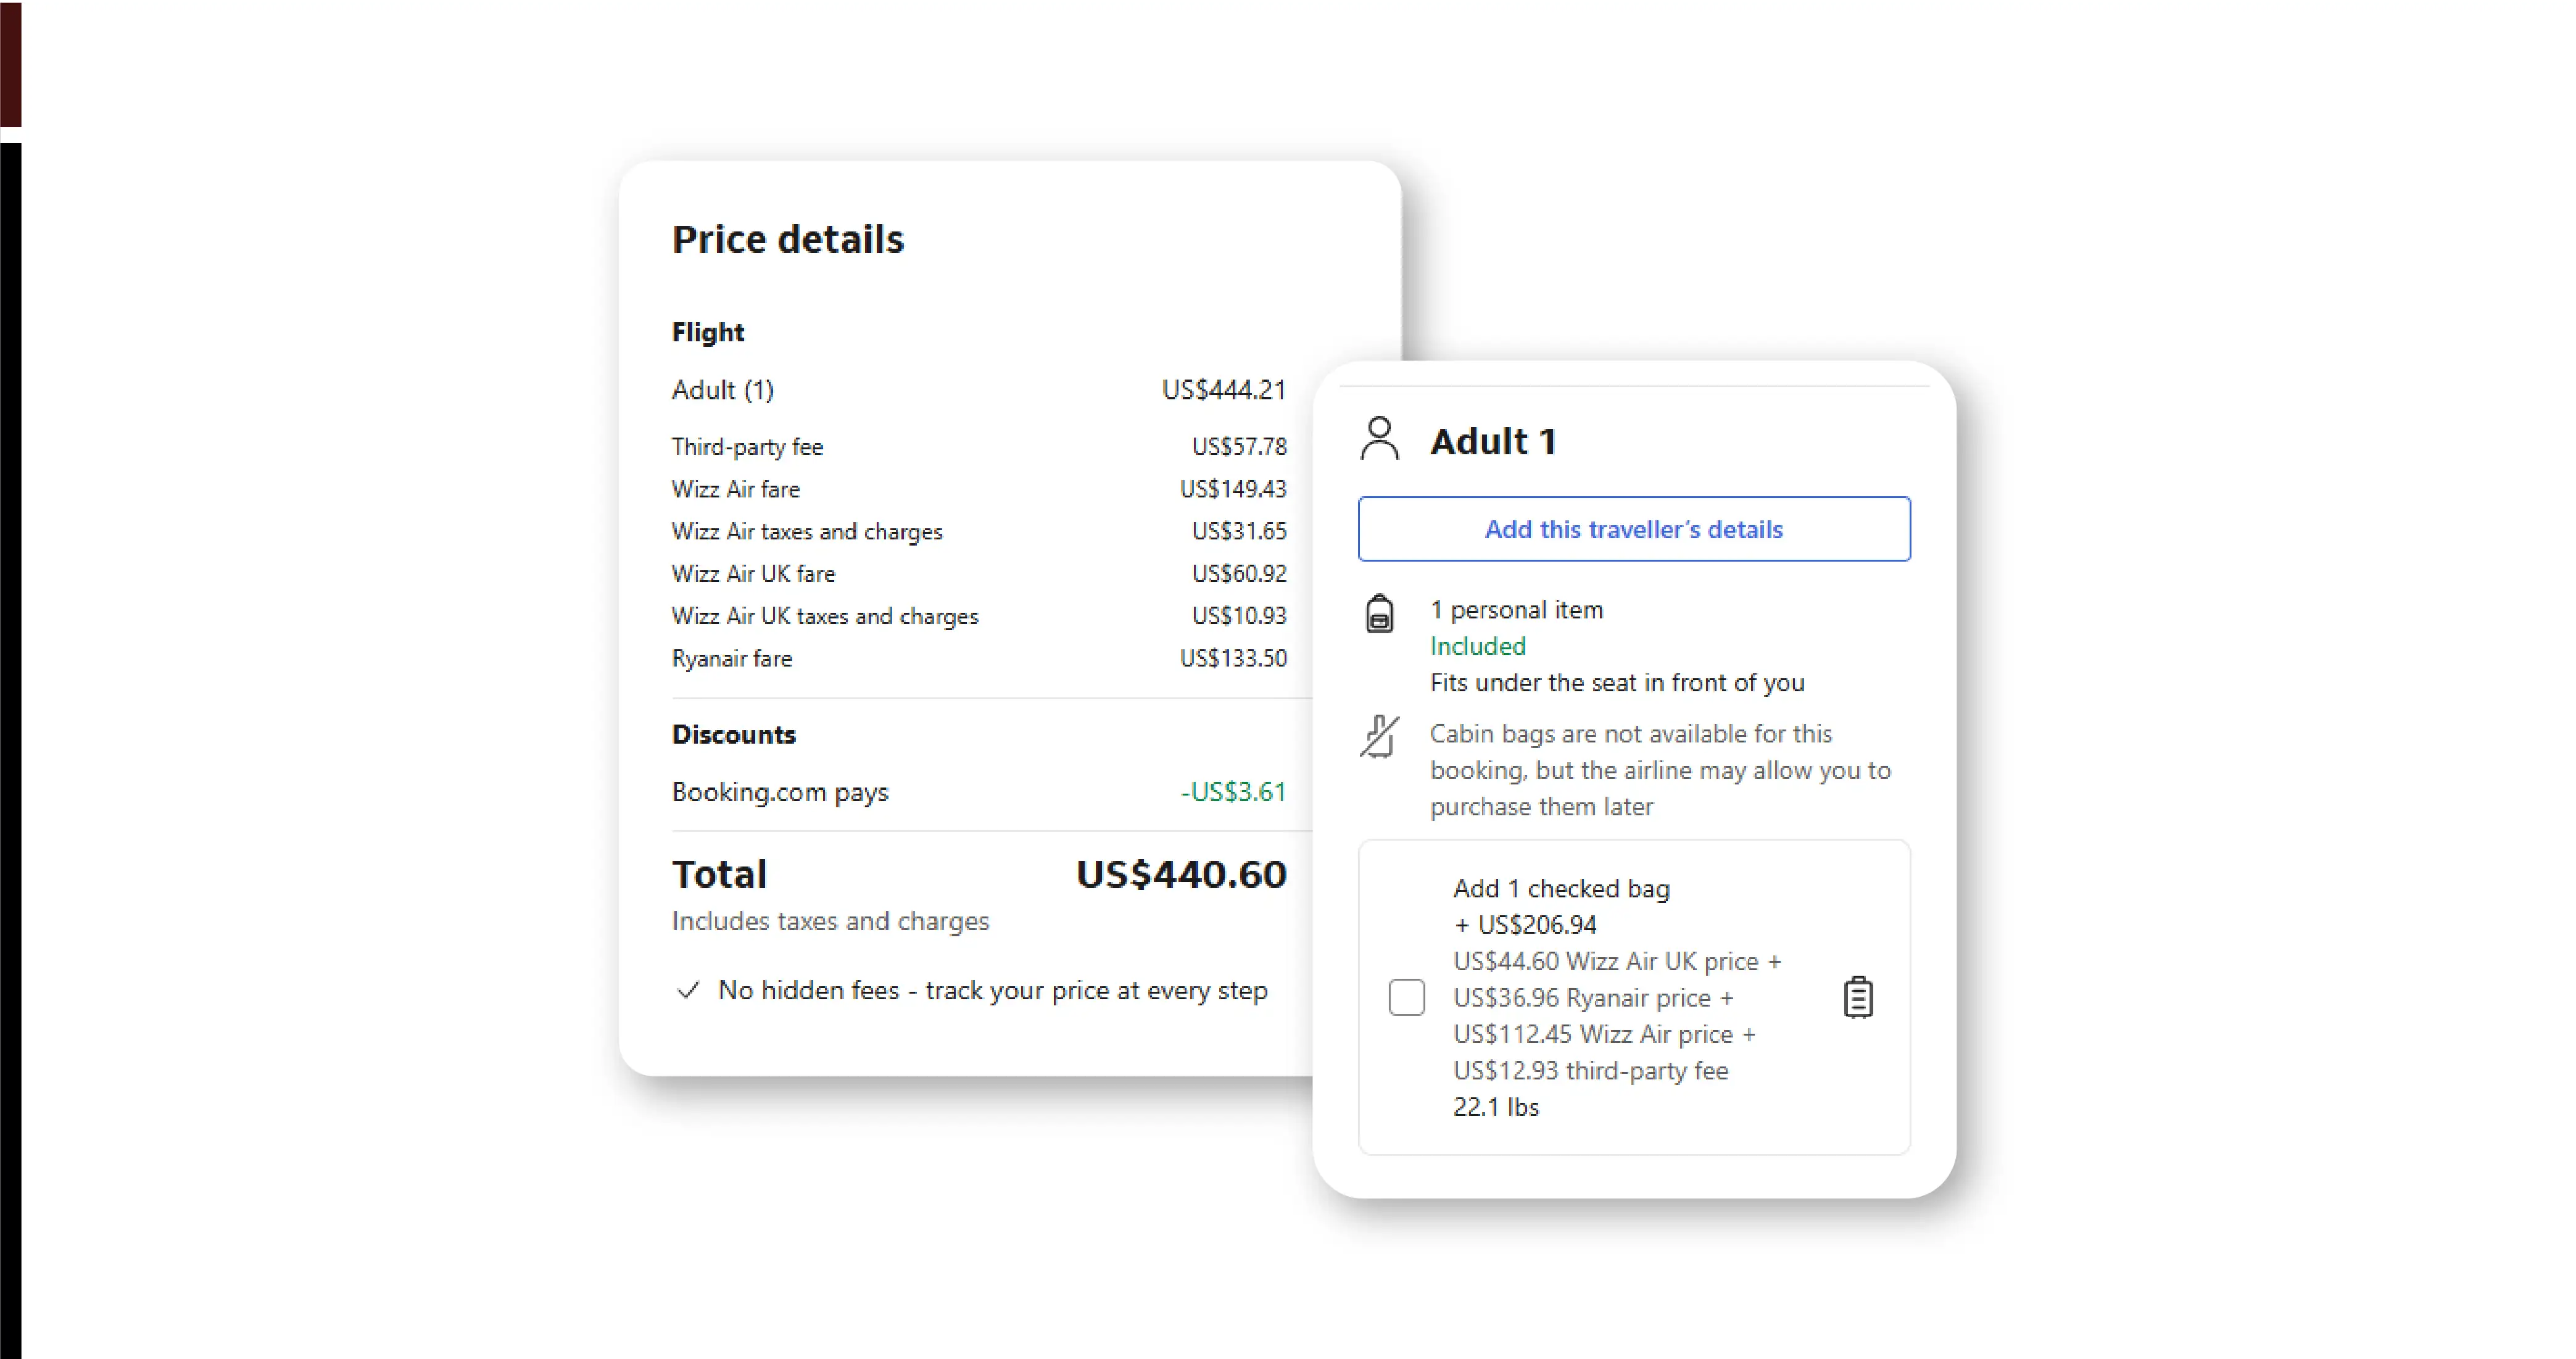Click the Booking.com pays discount label
The image size is (2576, 1359).
point(779,792)
